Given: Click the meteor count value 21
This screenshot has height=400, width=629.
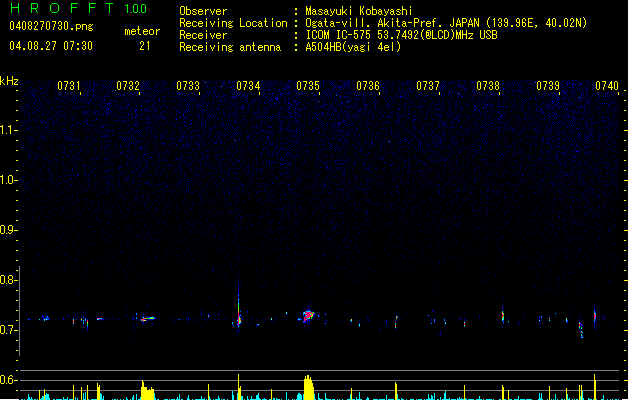Looking at the screenshot, I should click(145, 46).
